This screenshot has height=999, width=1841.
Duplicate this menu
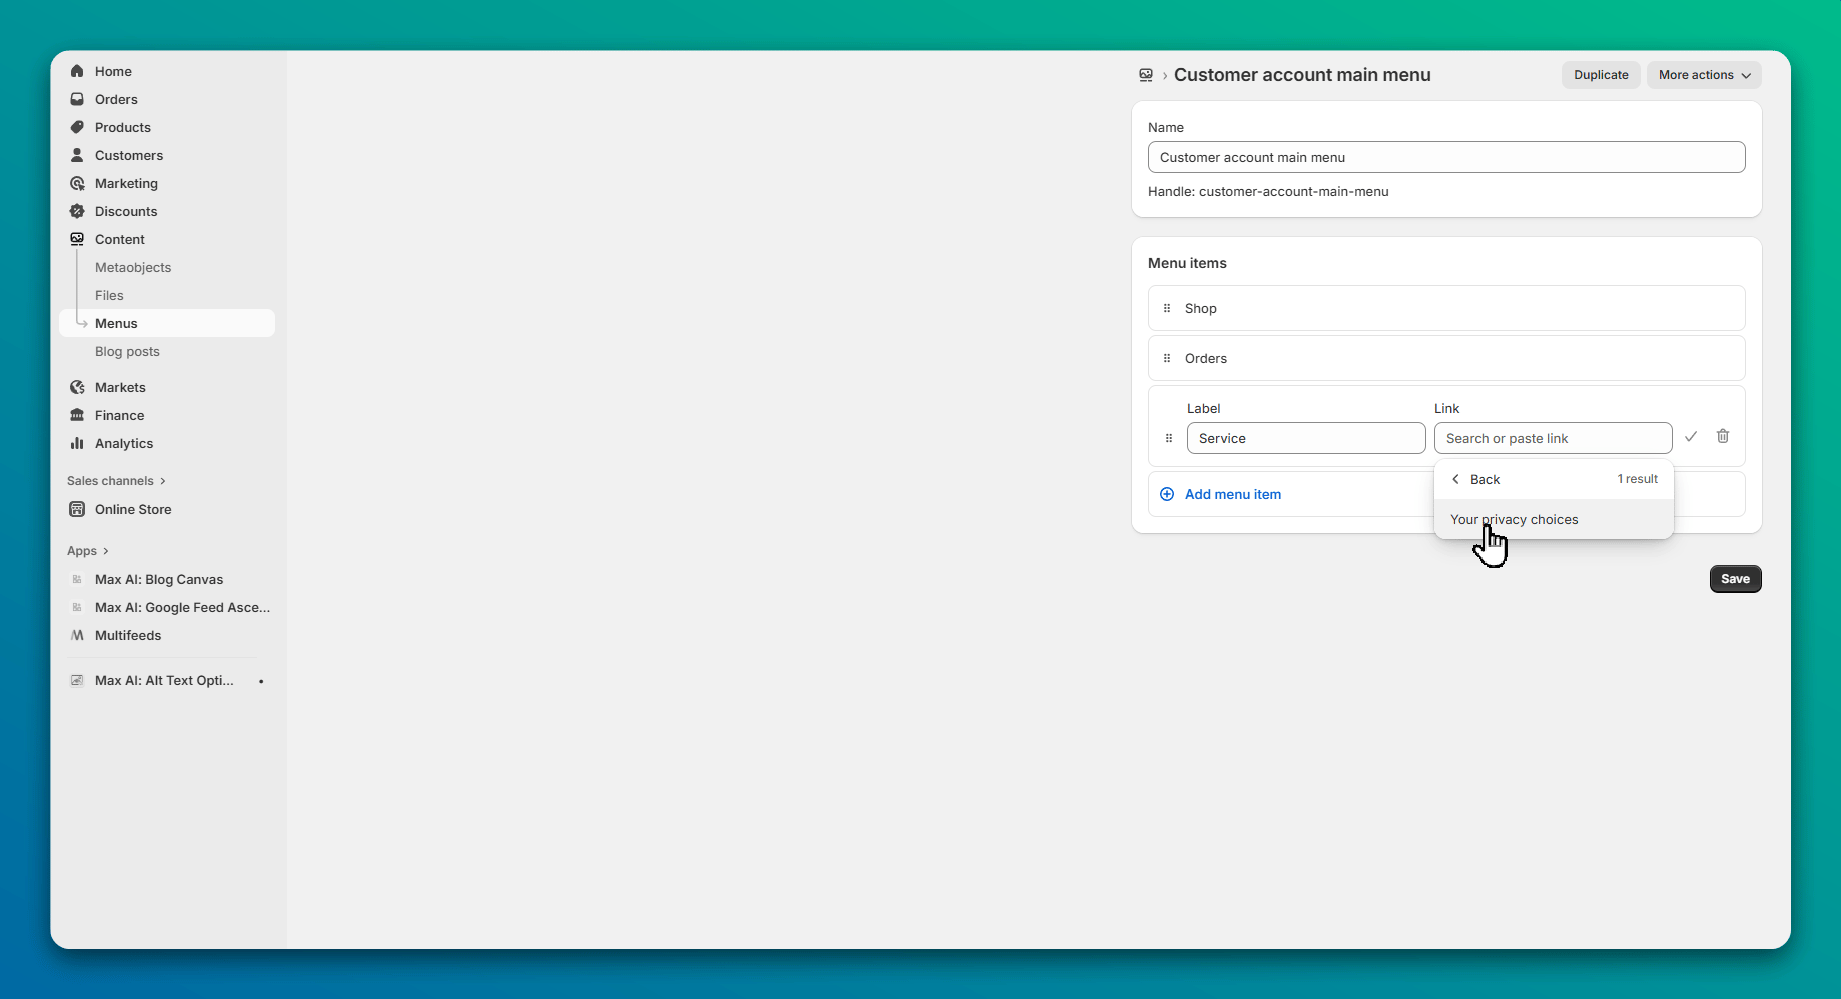point(1600,75)
